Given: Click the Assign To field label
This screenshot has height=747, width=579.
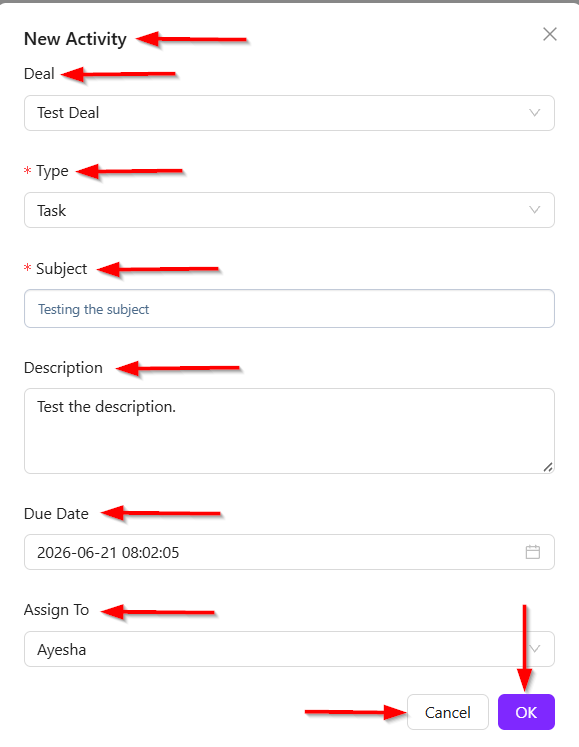Looking at the screenshot, I should pos(56,610).
